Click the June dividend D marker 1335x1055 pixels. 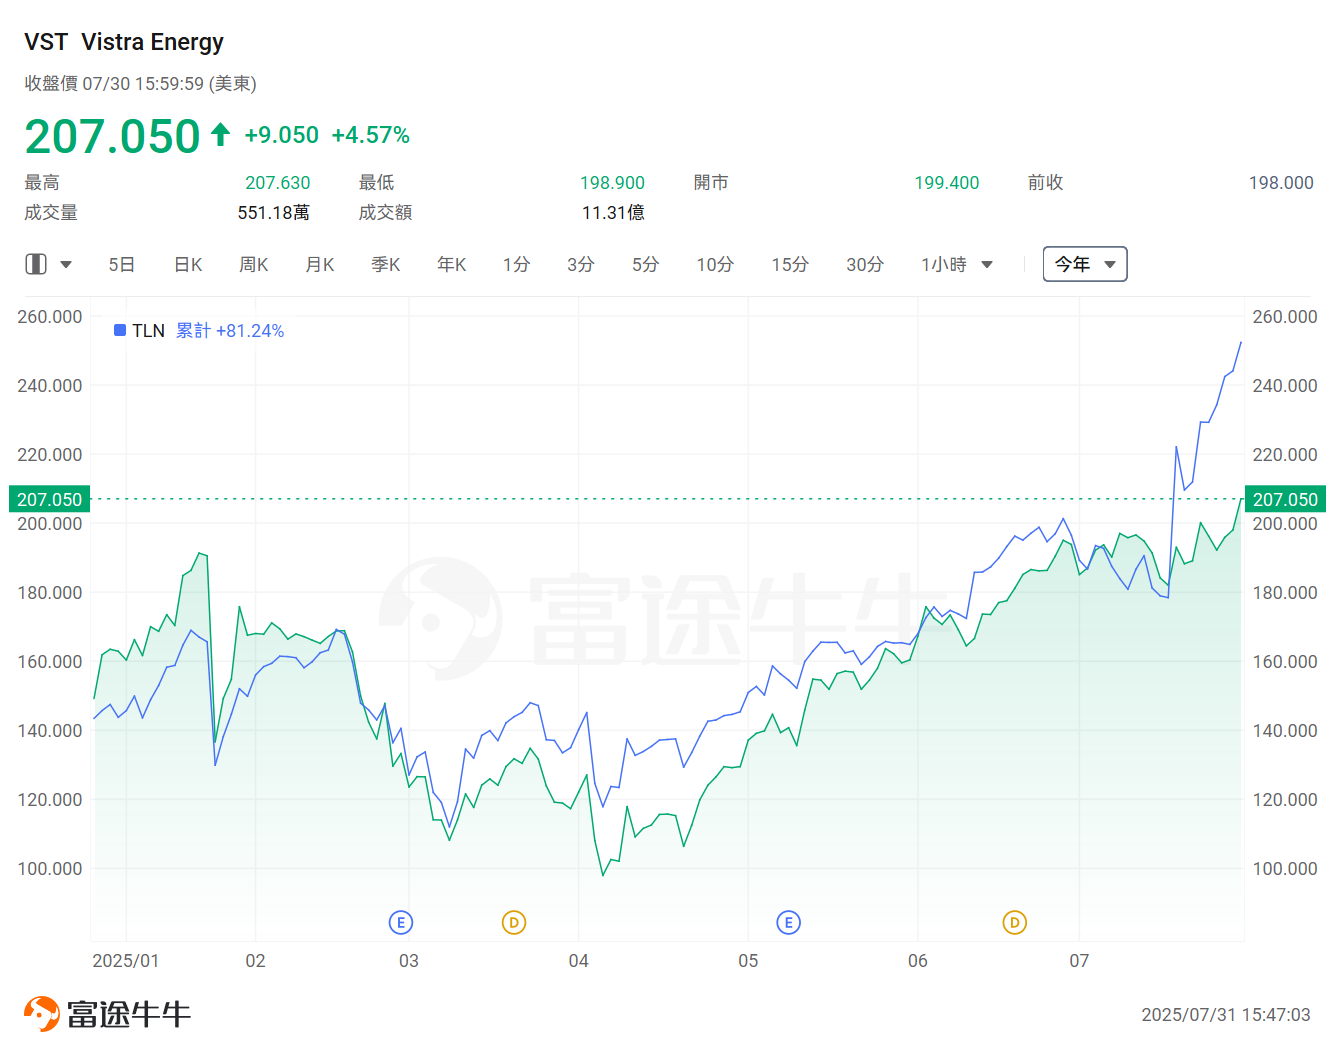point(1014,922)
